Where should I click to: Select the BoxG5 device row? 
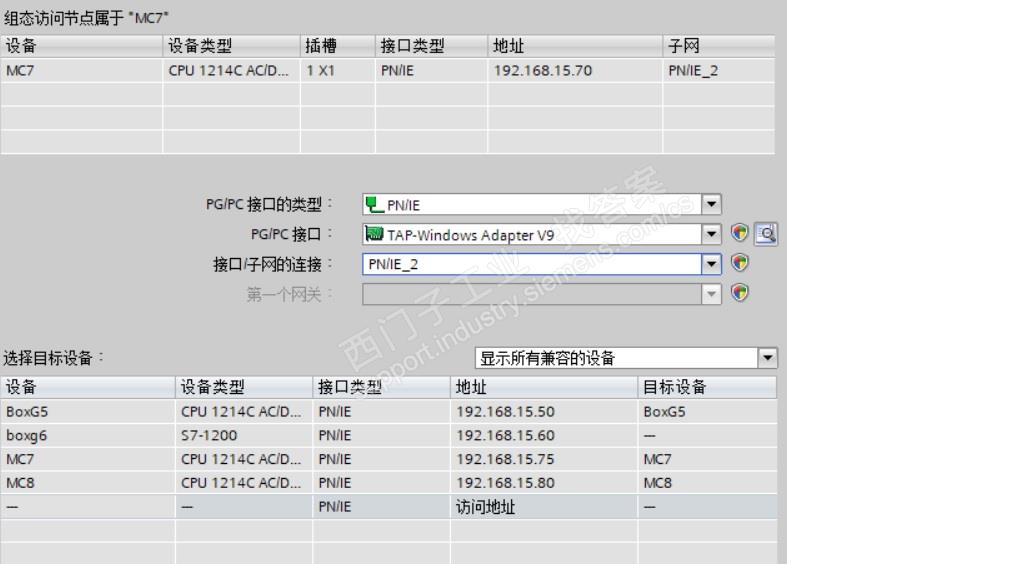pyautogui.click(x=389, y=412)
